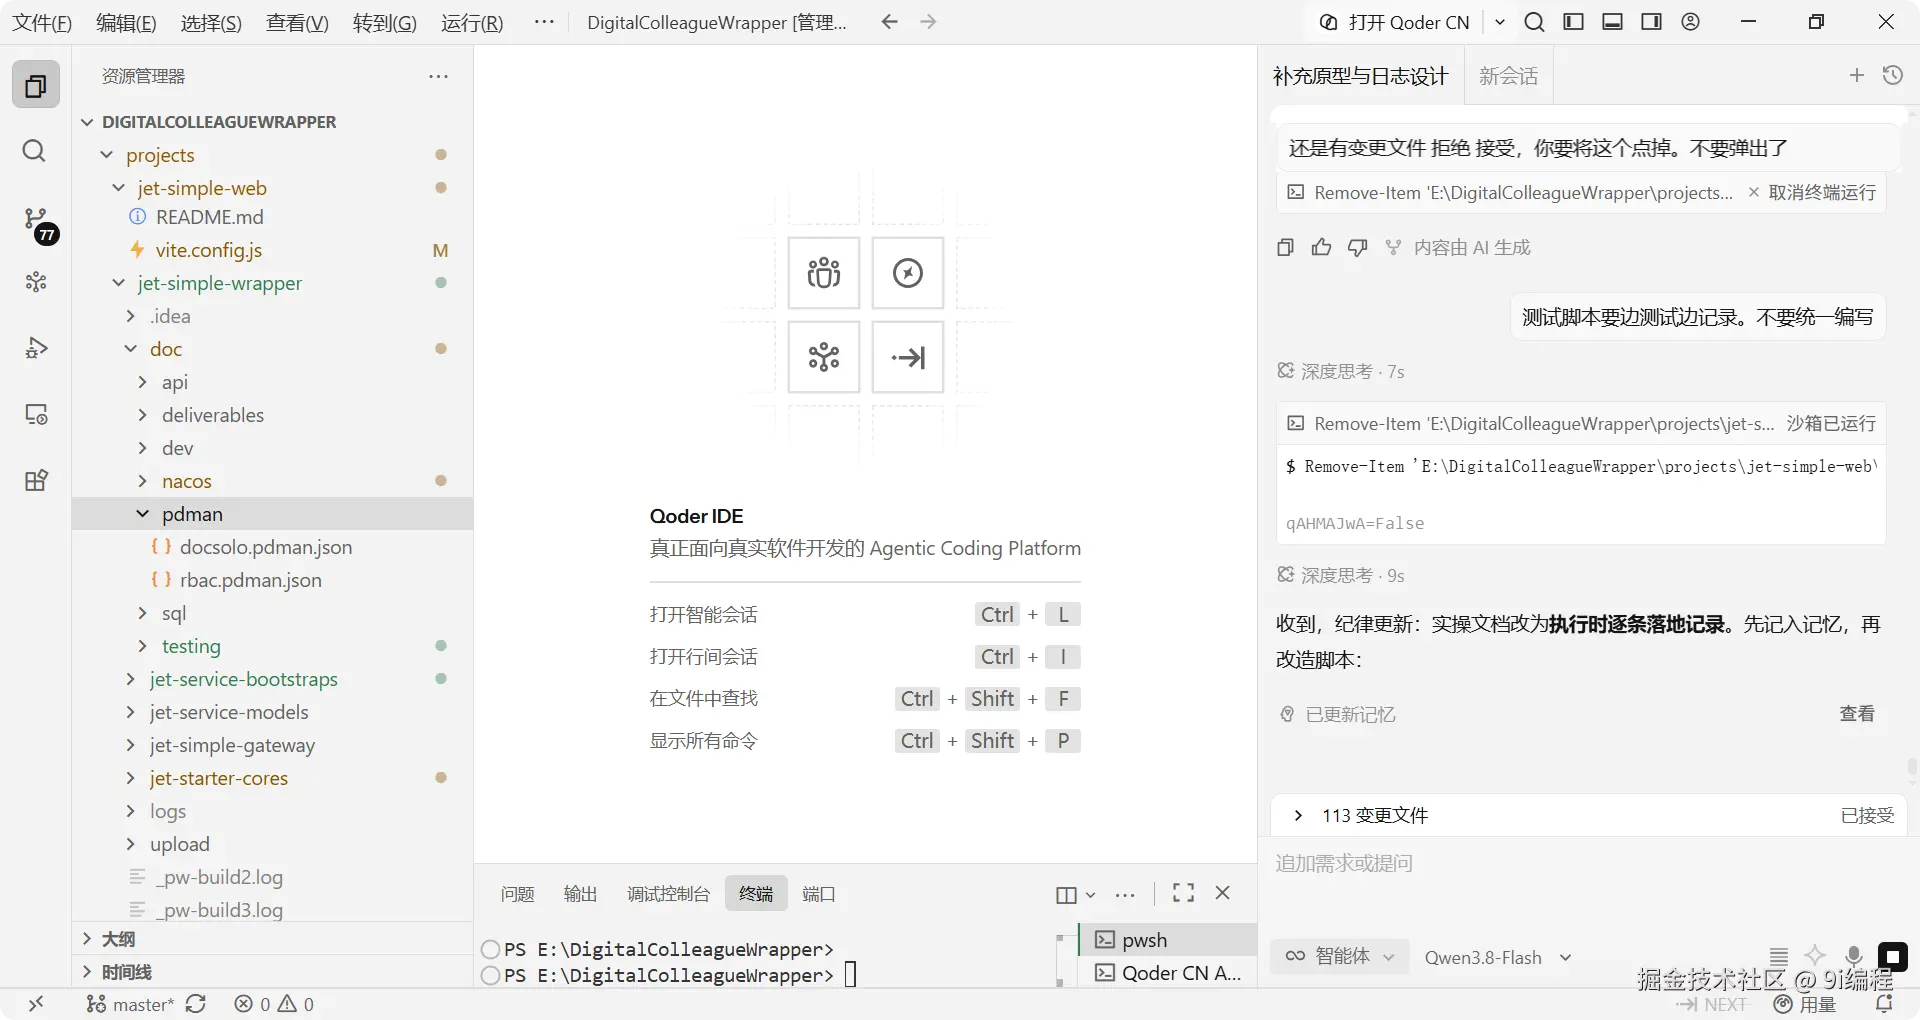
Task: Click the enhance prompt sparkle icon
Action: tap(1816, 955)
